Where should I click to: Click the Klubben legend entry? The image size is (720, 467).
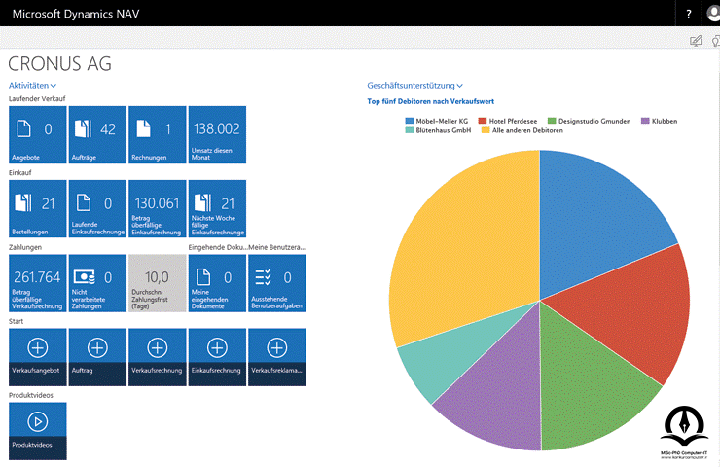(x=659, y=121)
